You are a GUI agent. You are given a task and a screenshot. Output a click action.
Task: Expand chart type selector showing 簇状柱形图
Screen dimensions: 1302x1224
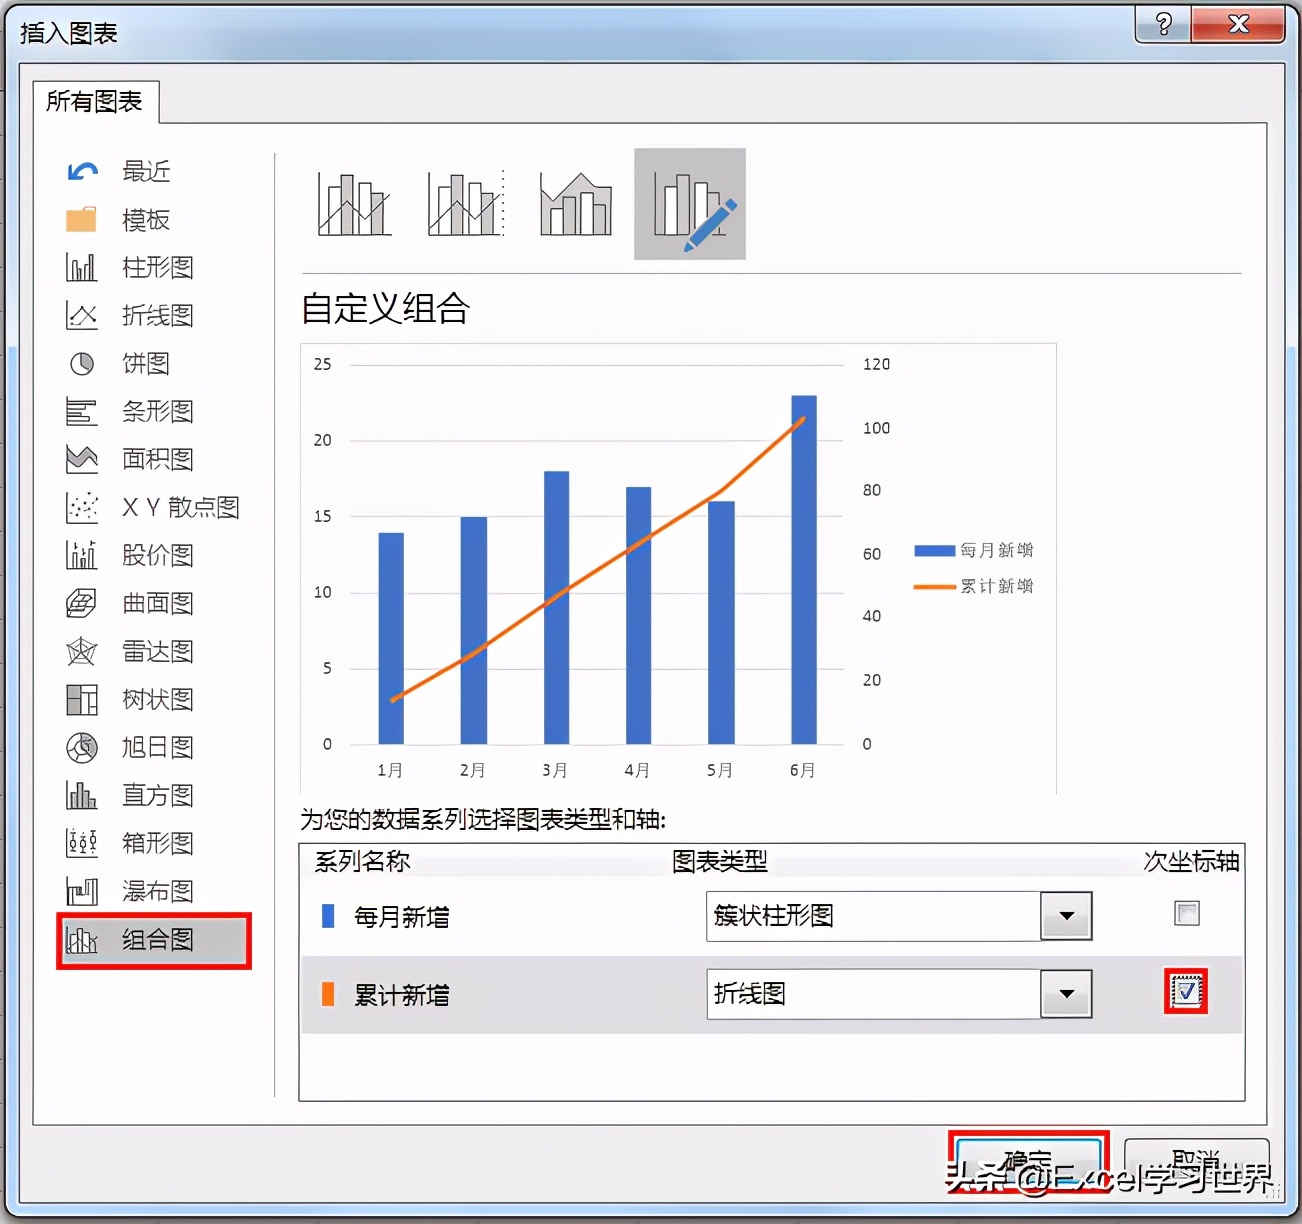tap(1065, 915)
